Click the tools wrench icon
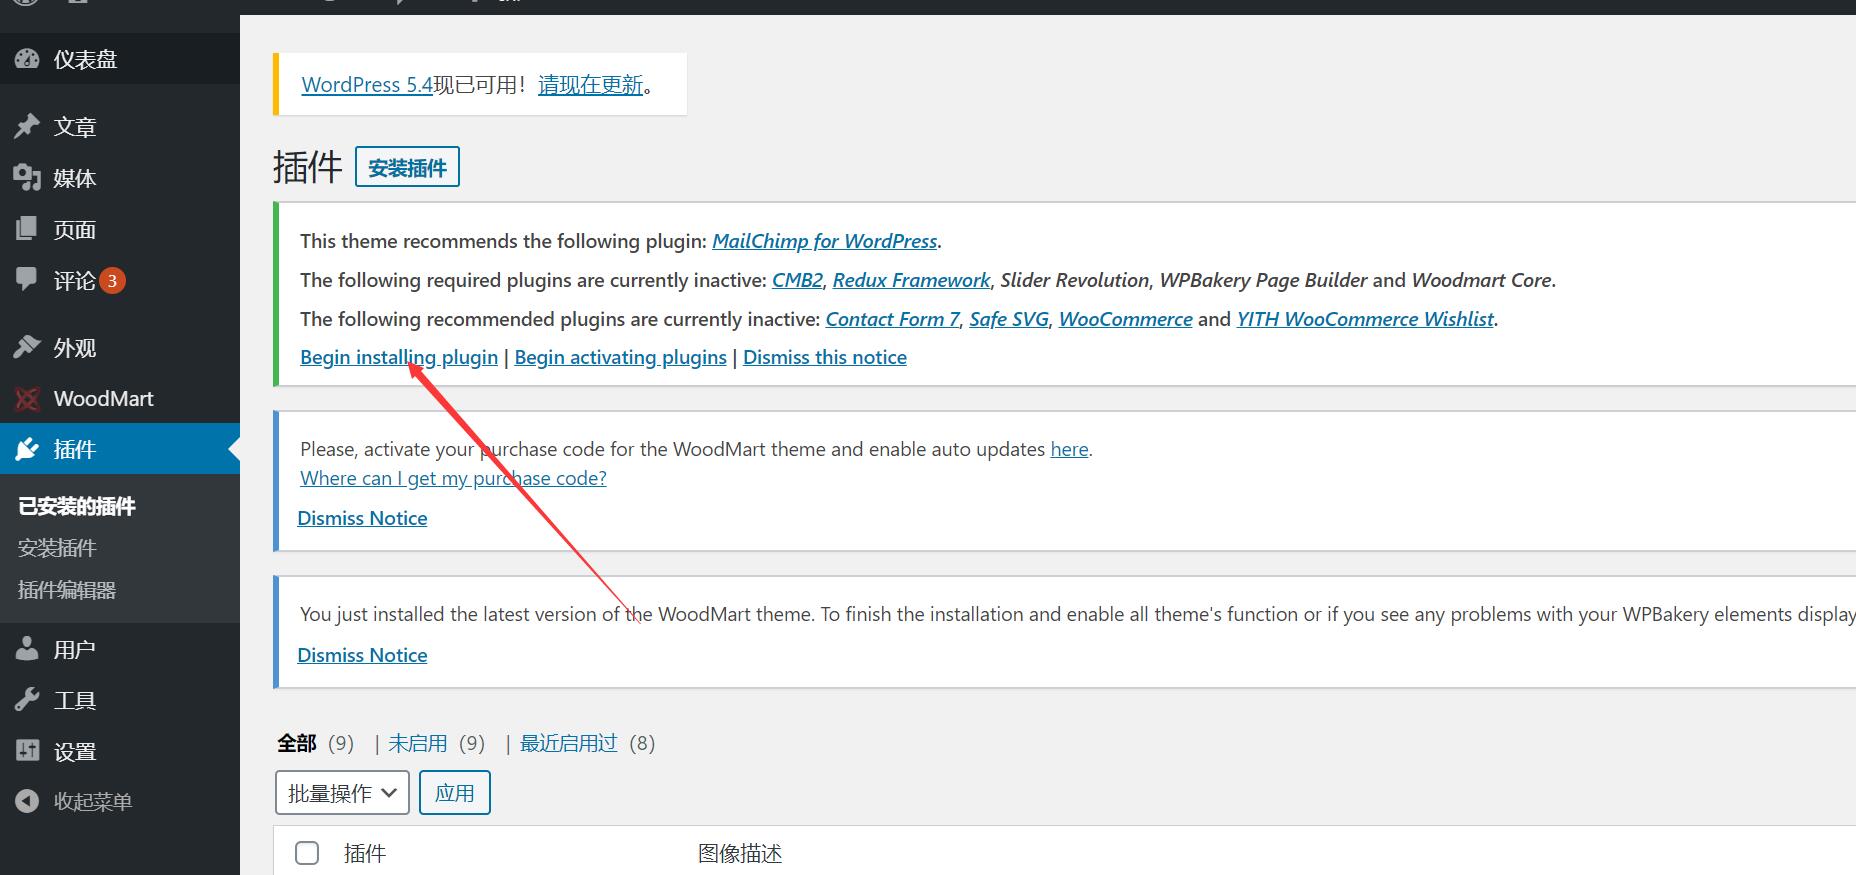The image size is (1856, 875). [27, 700]
